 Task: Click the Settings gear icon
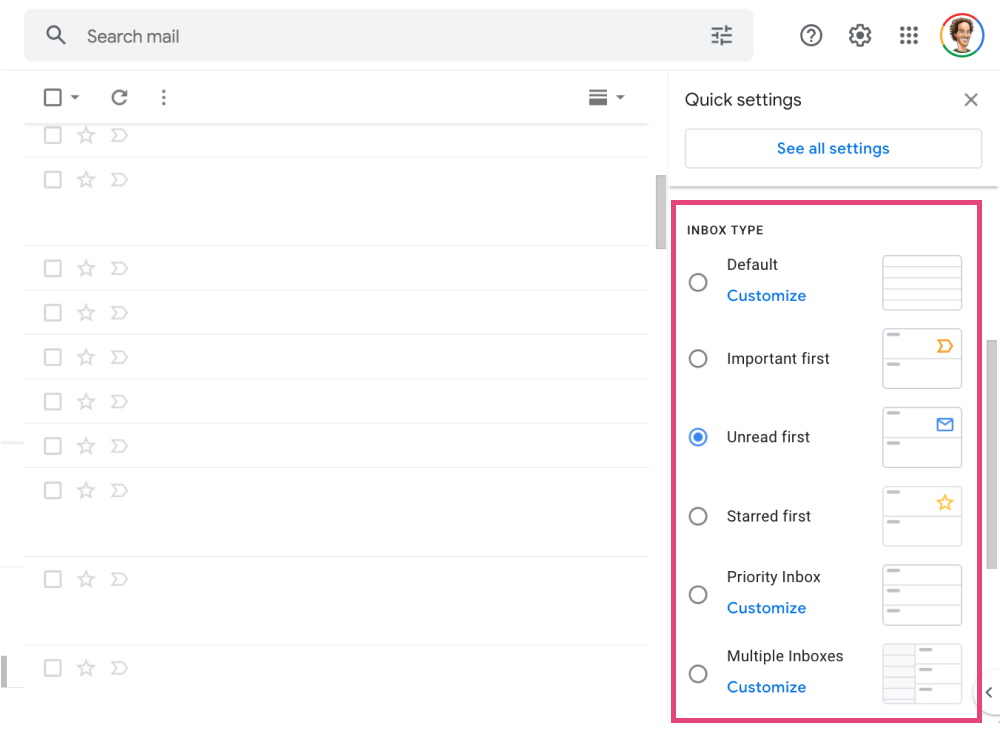[860, 36]
